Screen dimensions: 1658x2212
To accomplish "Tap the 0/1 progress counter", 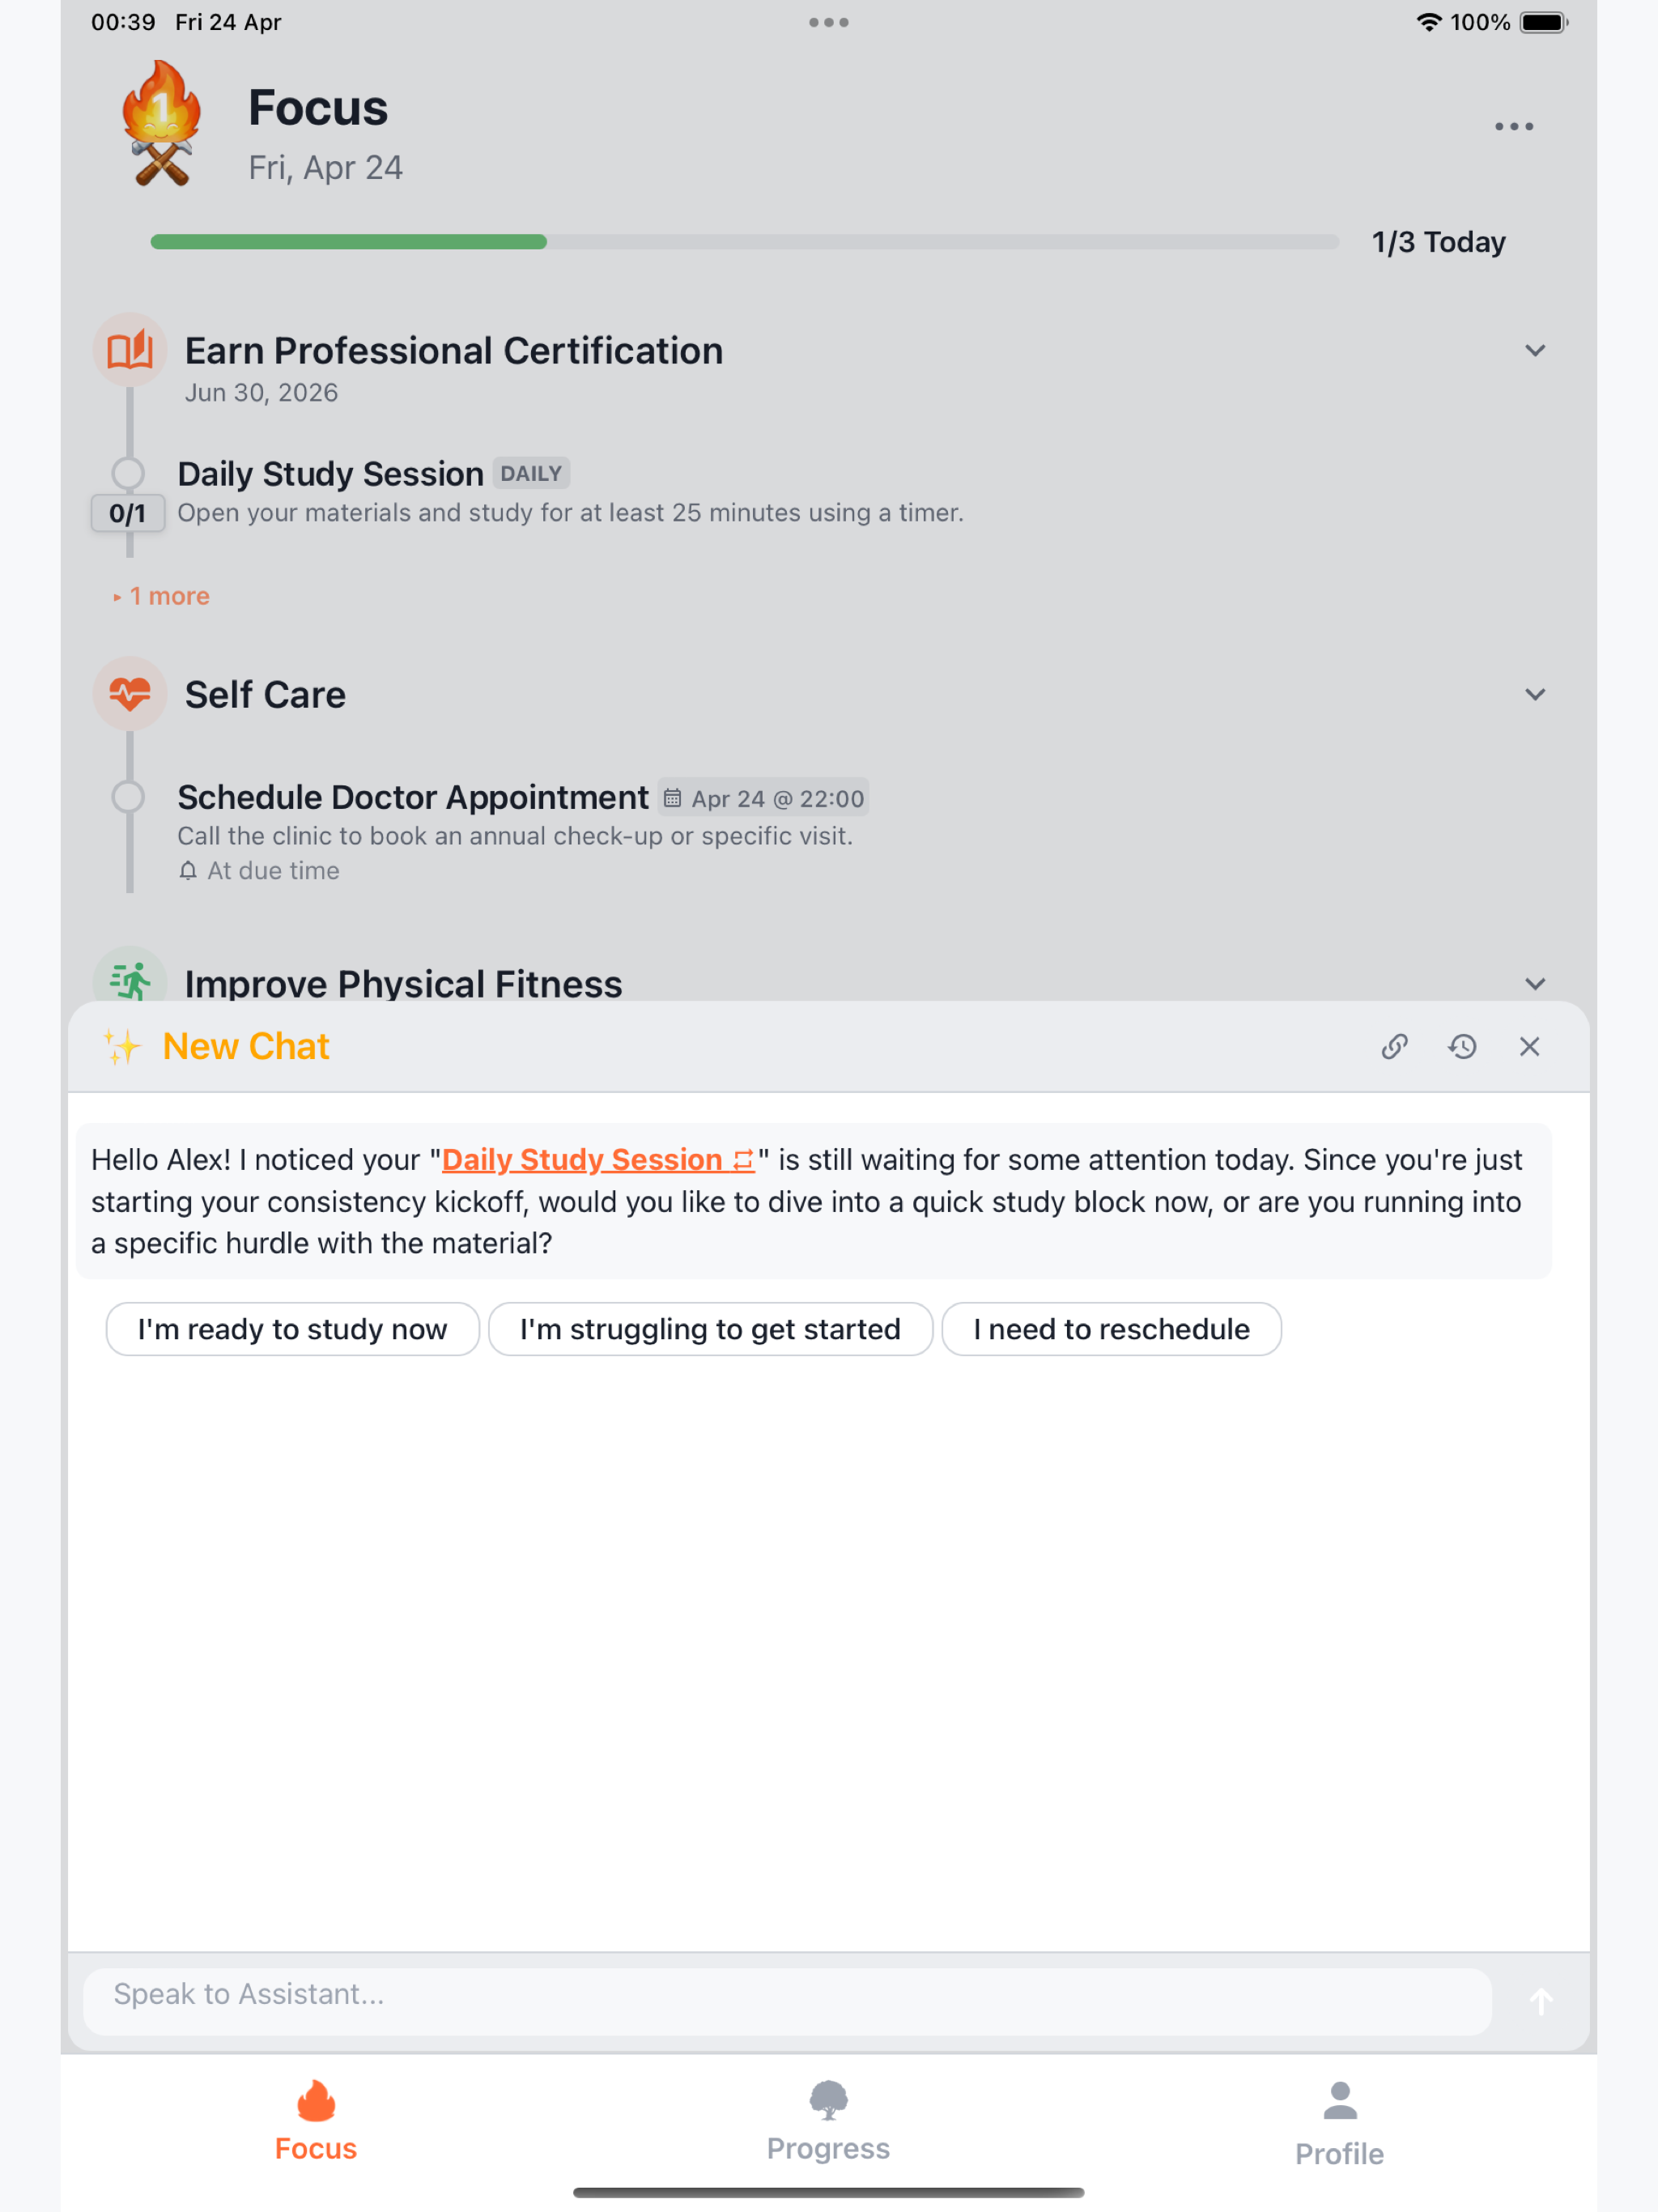I will 128,513.
